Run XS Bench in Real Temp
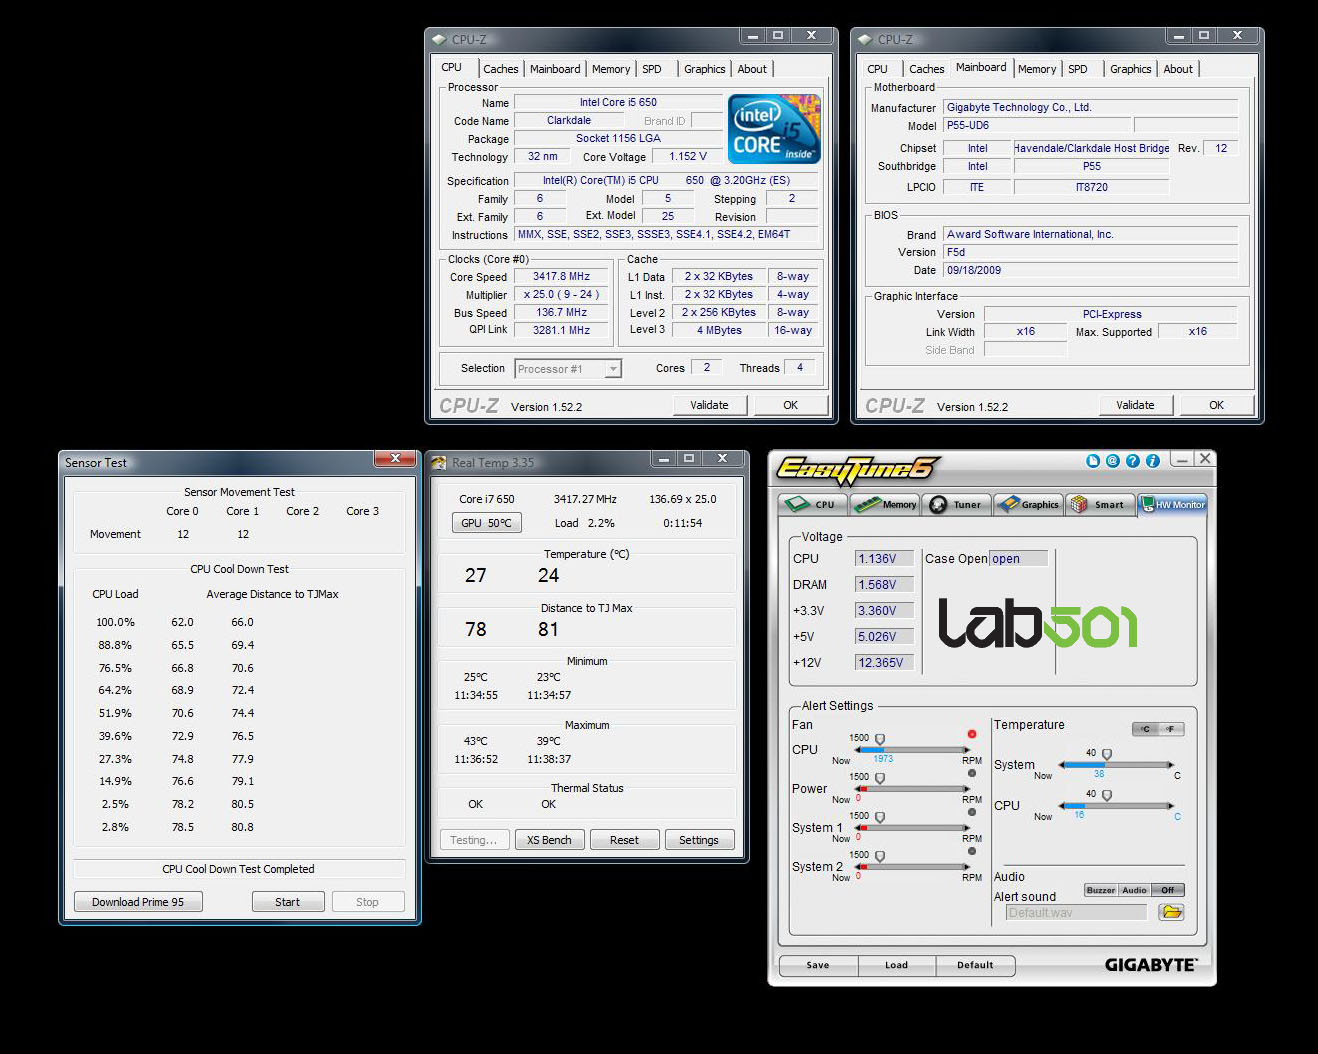This screenshot has height=1054, width=1318. (x=549, y=840)
